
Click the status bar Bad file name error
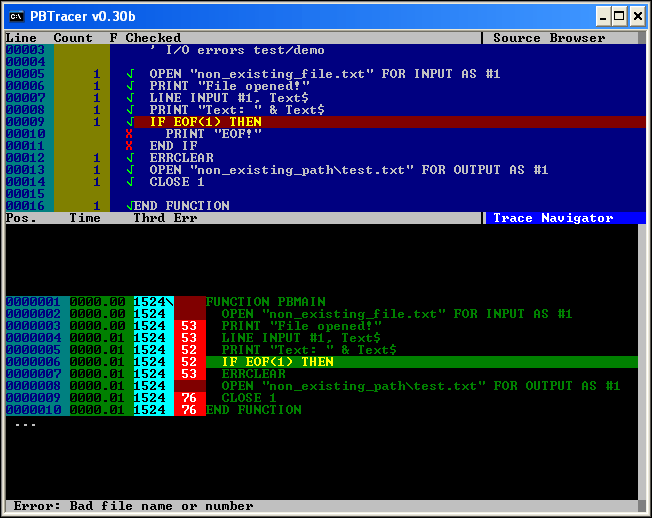pyautogui.click(x=133, y=506)
